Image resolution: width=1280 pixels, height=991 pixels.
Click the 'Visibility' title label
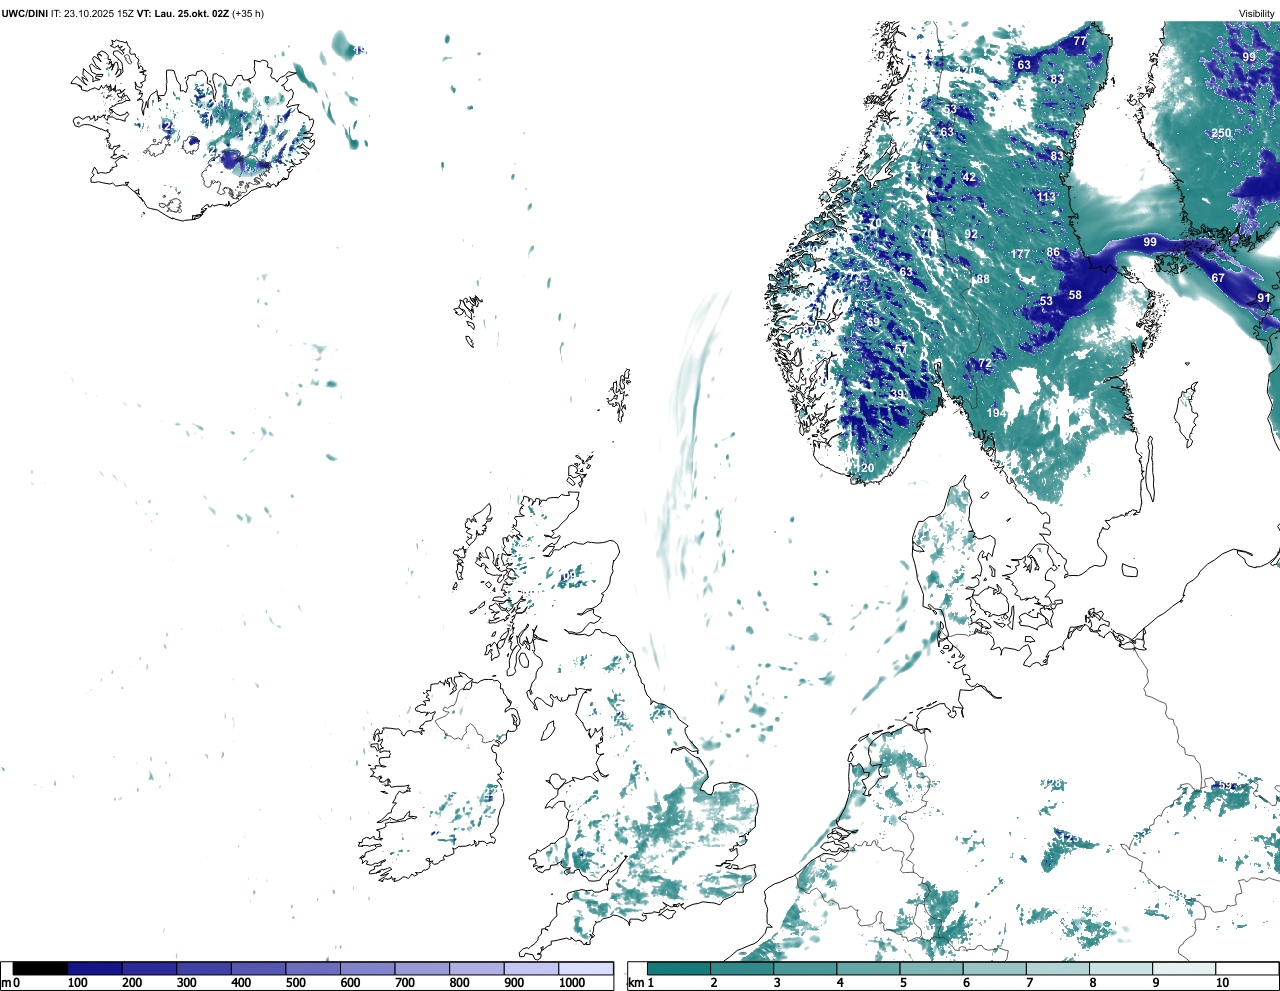(x=1257, y=13)
